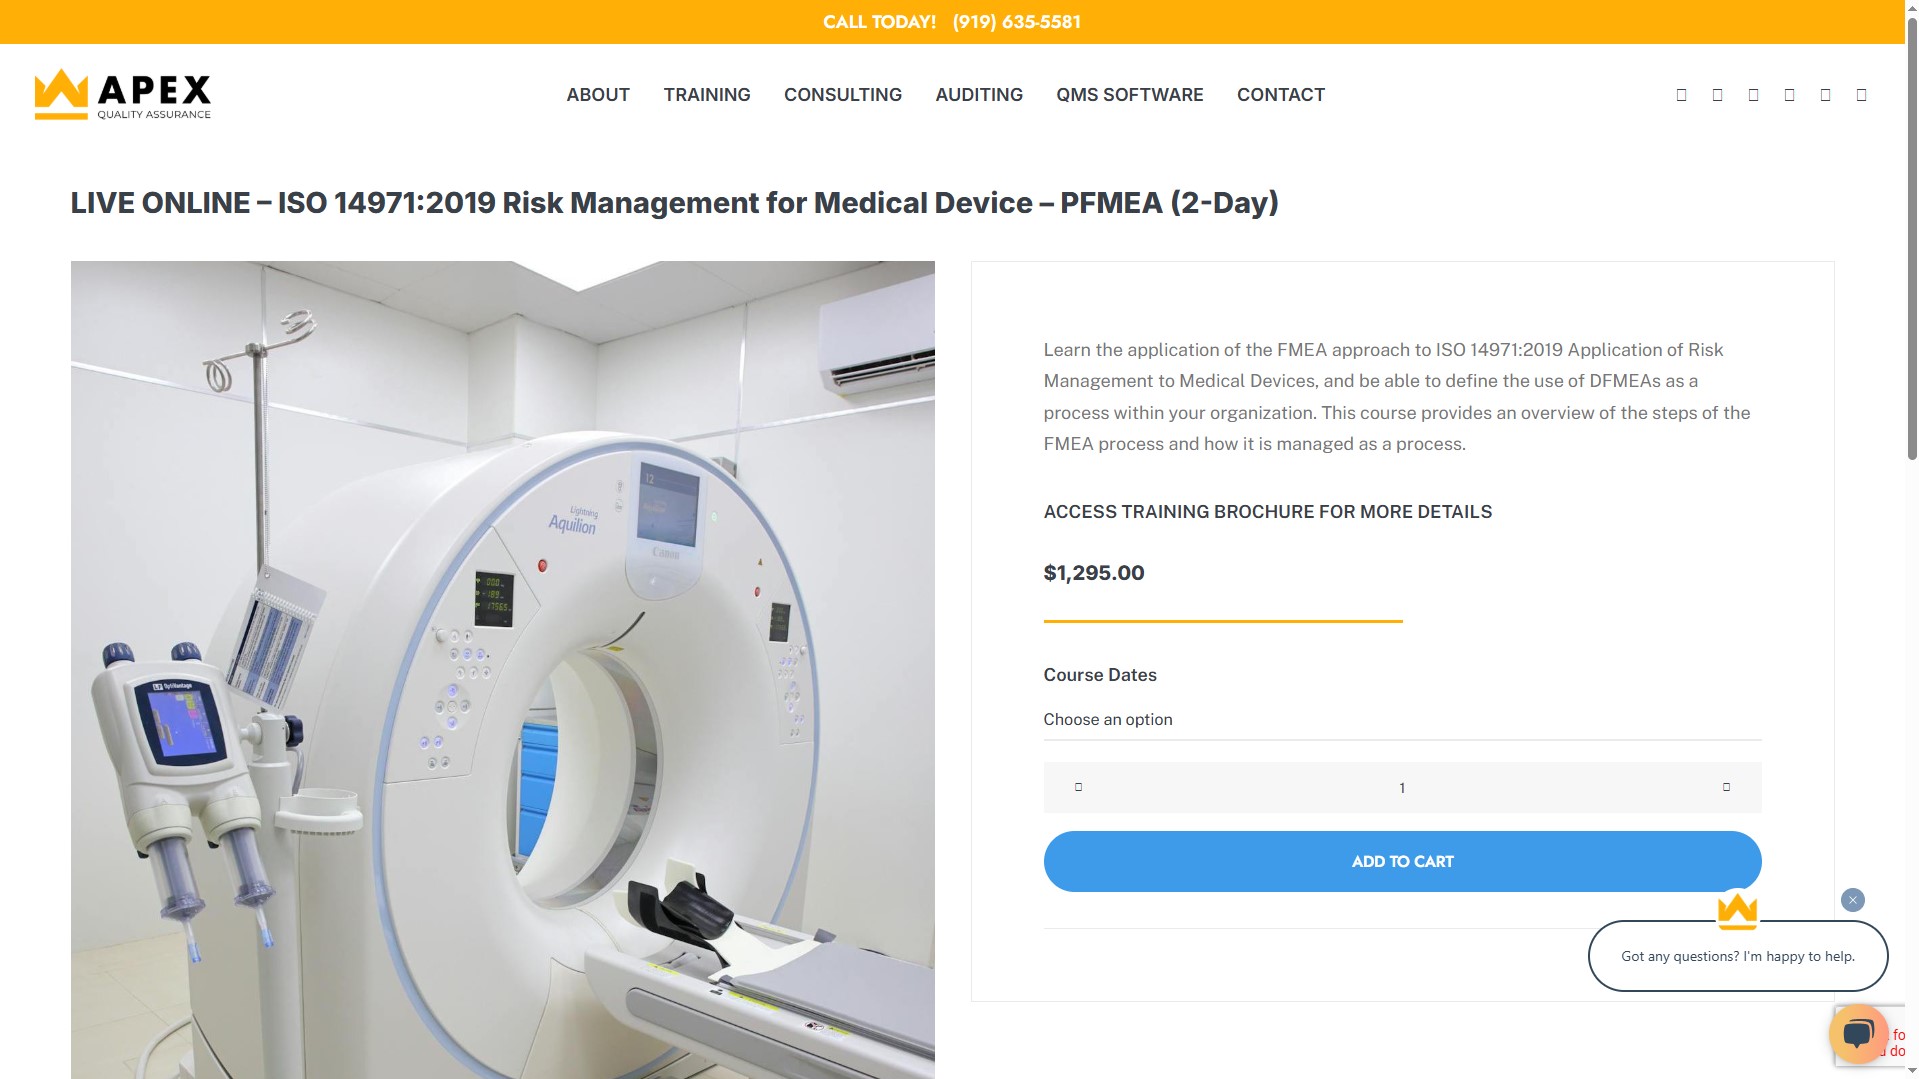Open the CONSULTING menu
1919x1079 pixels.
point(842,95)
